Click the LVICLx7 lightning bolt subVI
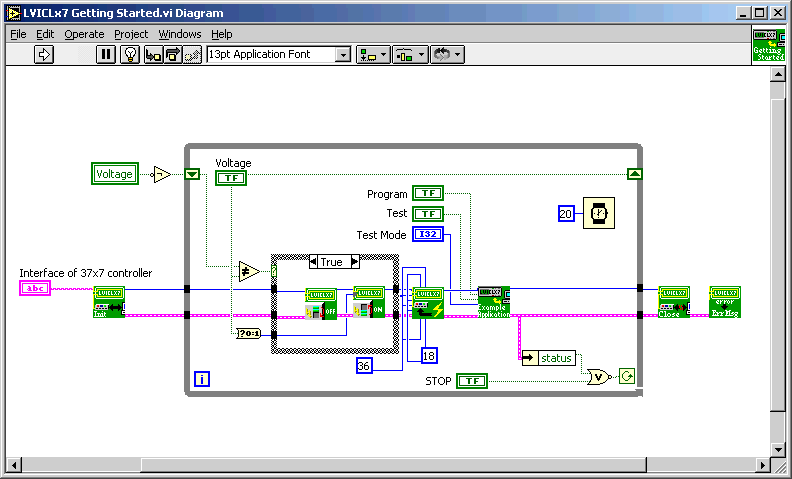The height and width of the screenshot is (479, 792). (428, 303)
